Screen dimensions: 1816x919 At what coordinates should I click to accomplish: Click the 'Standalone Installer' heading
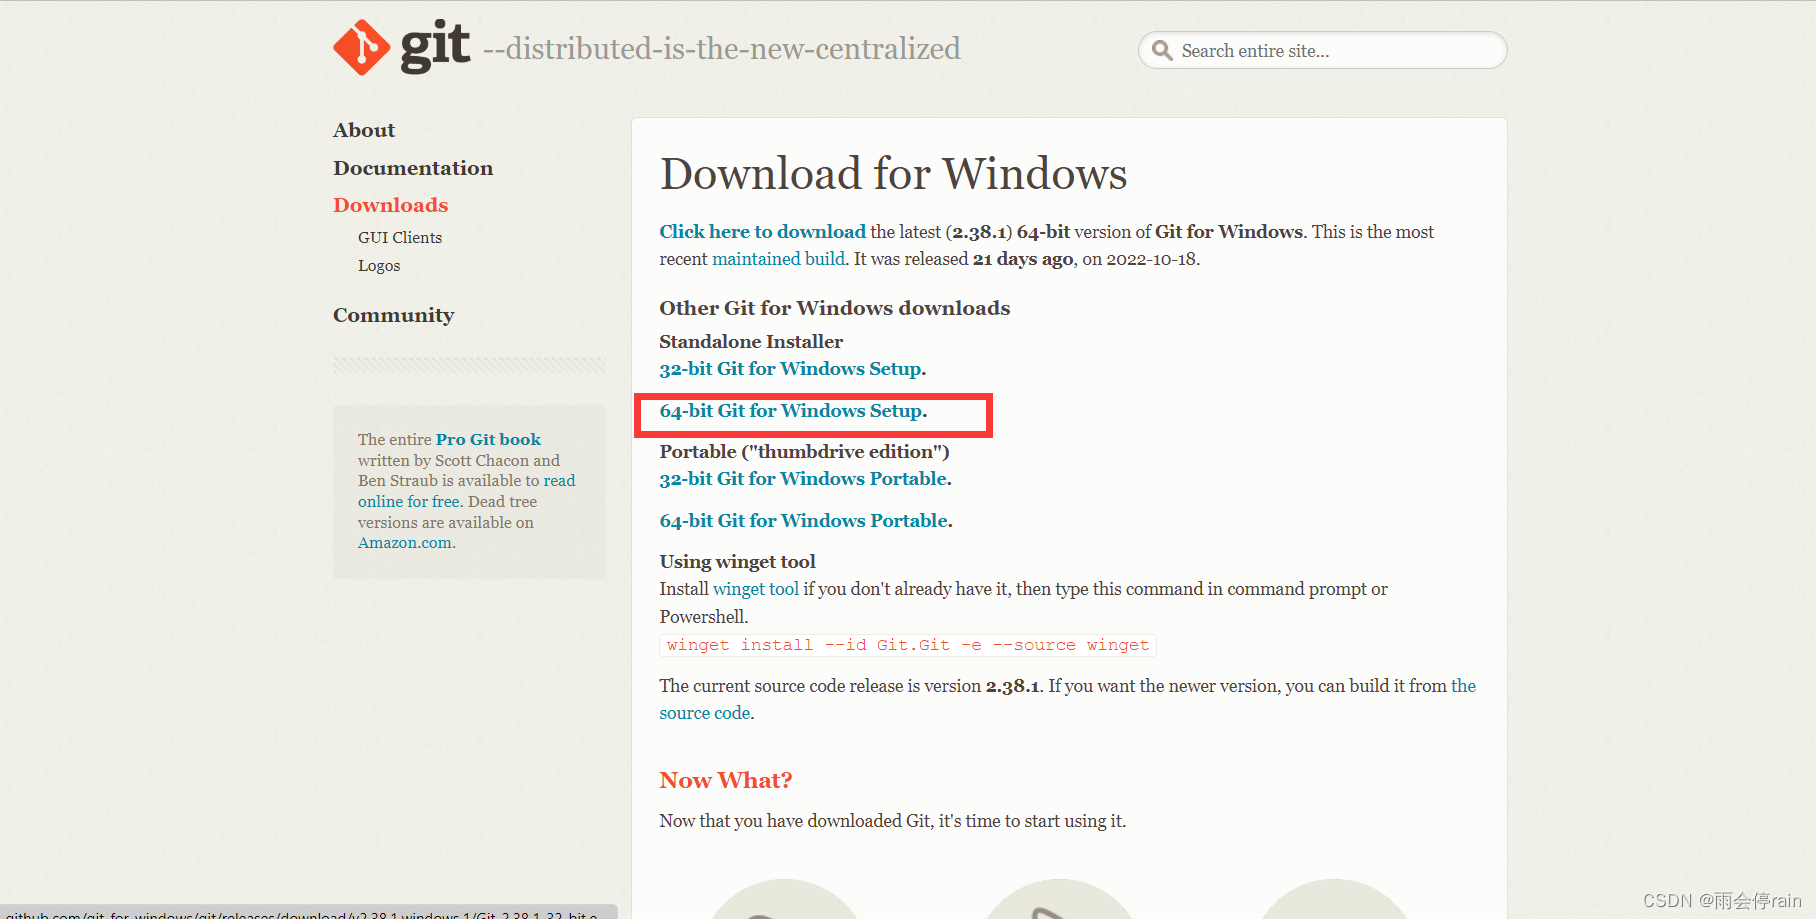point(751,342)
